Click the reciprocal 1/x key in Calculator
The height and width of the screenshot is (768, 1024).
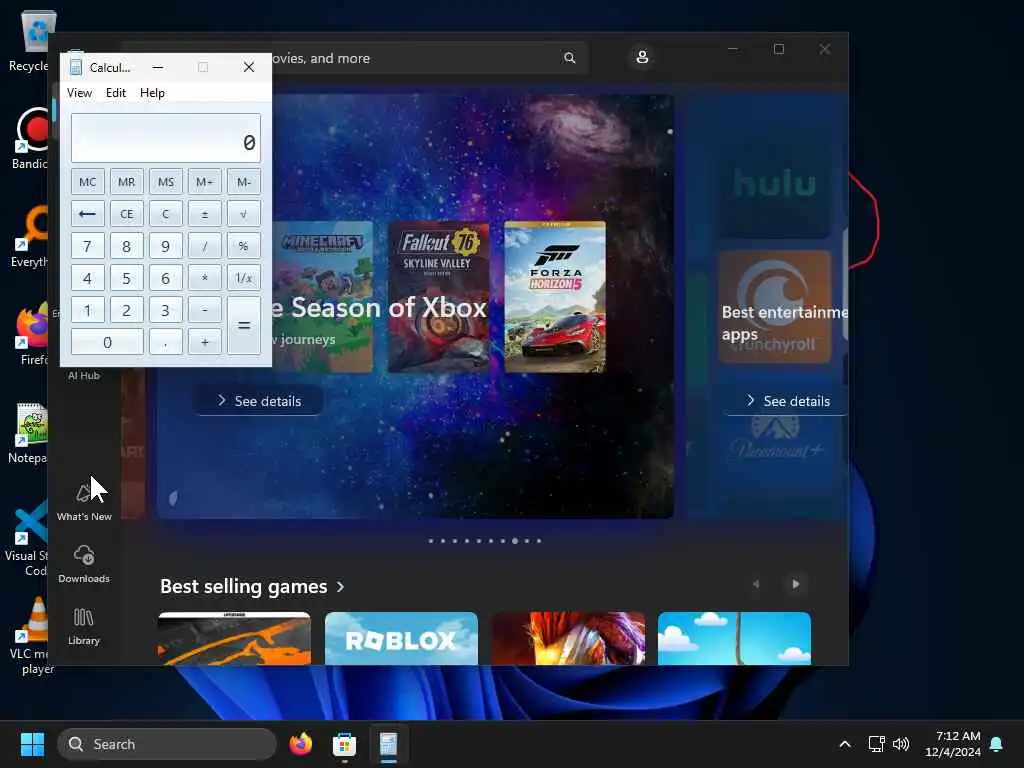coord(244,278)
